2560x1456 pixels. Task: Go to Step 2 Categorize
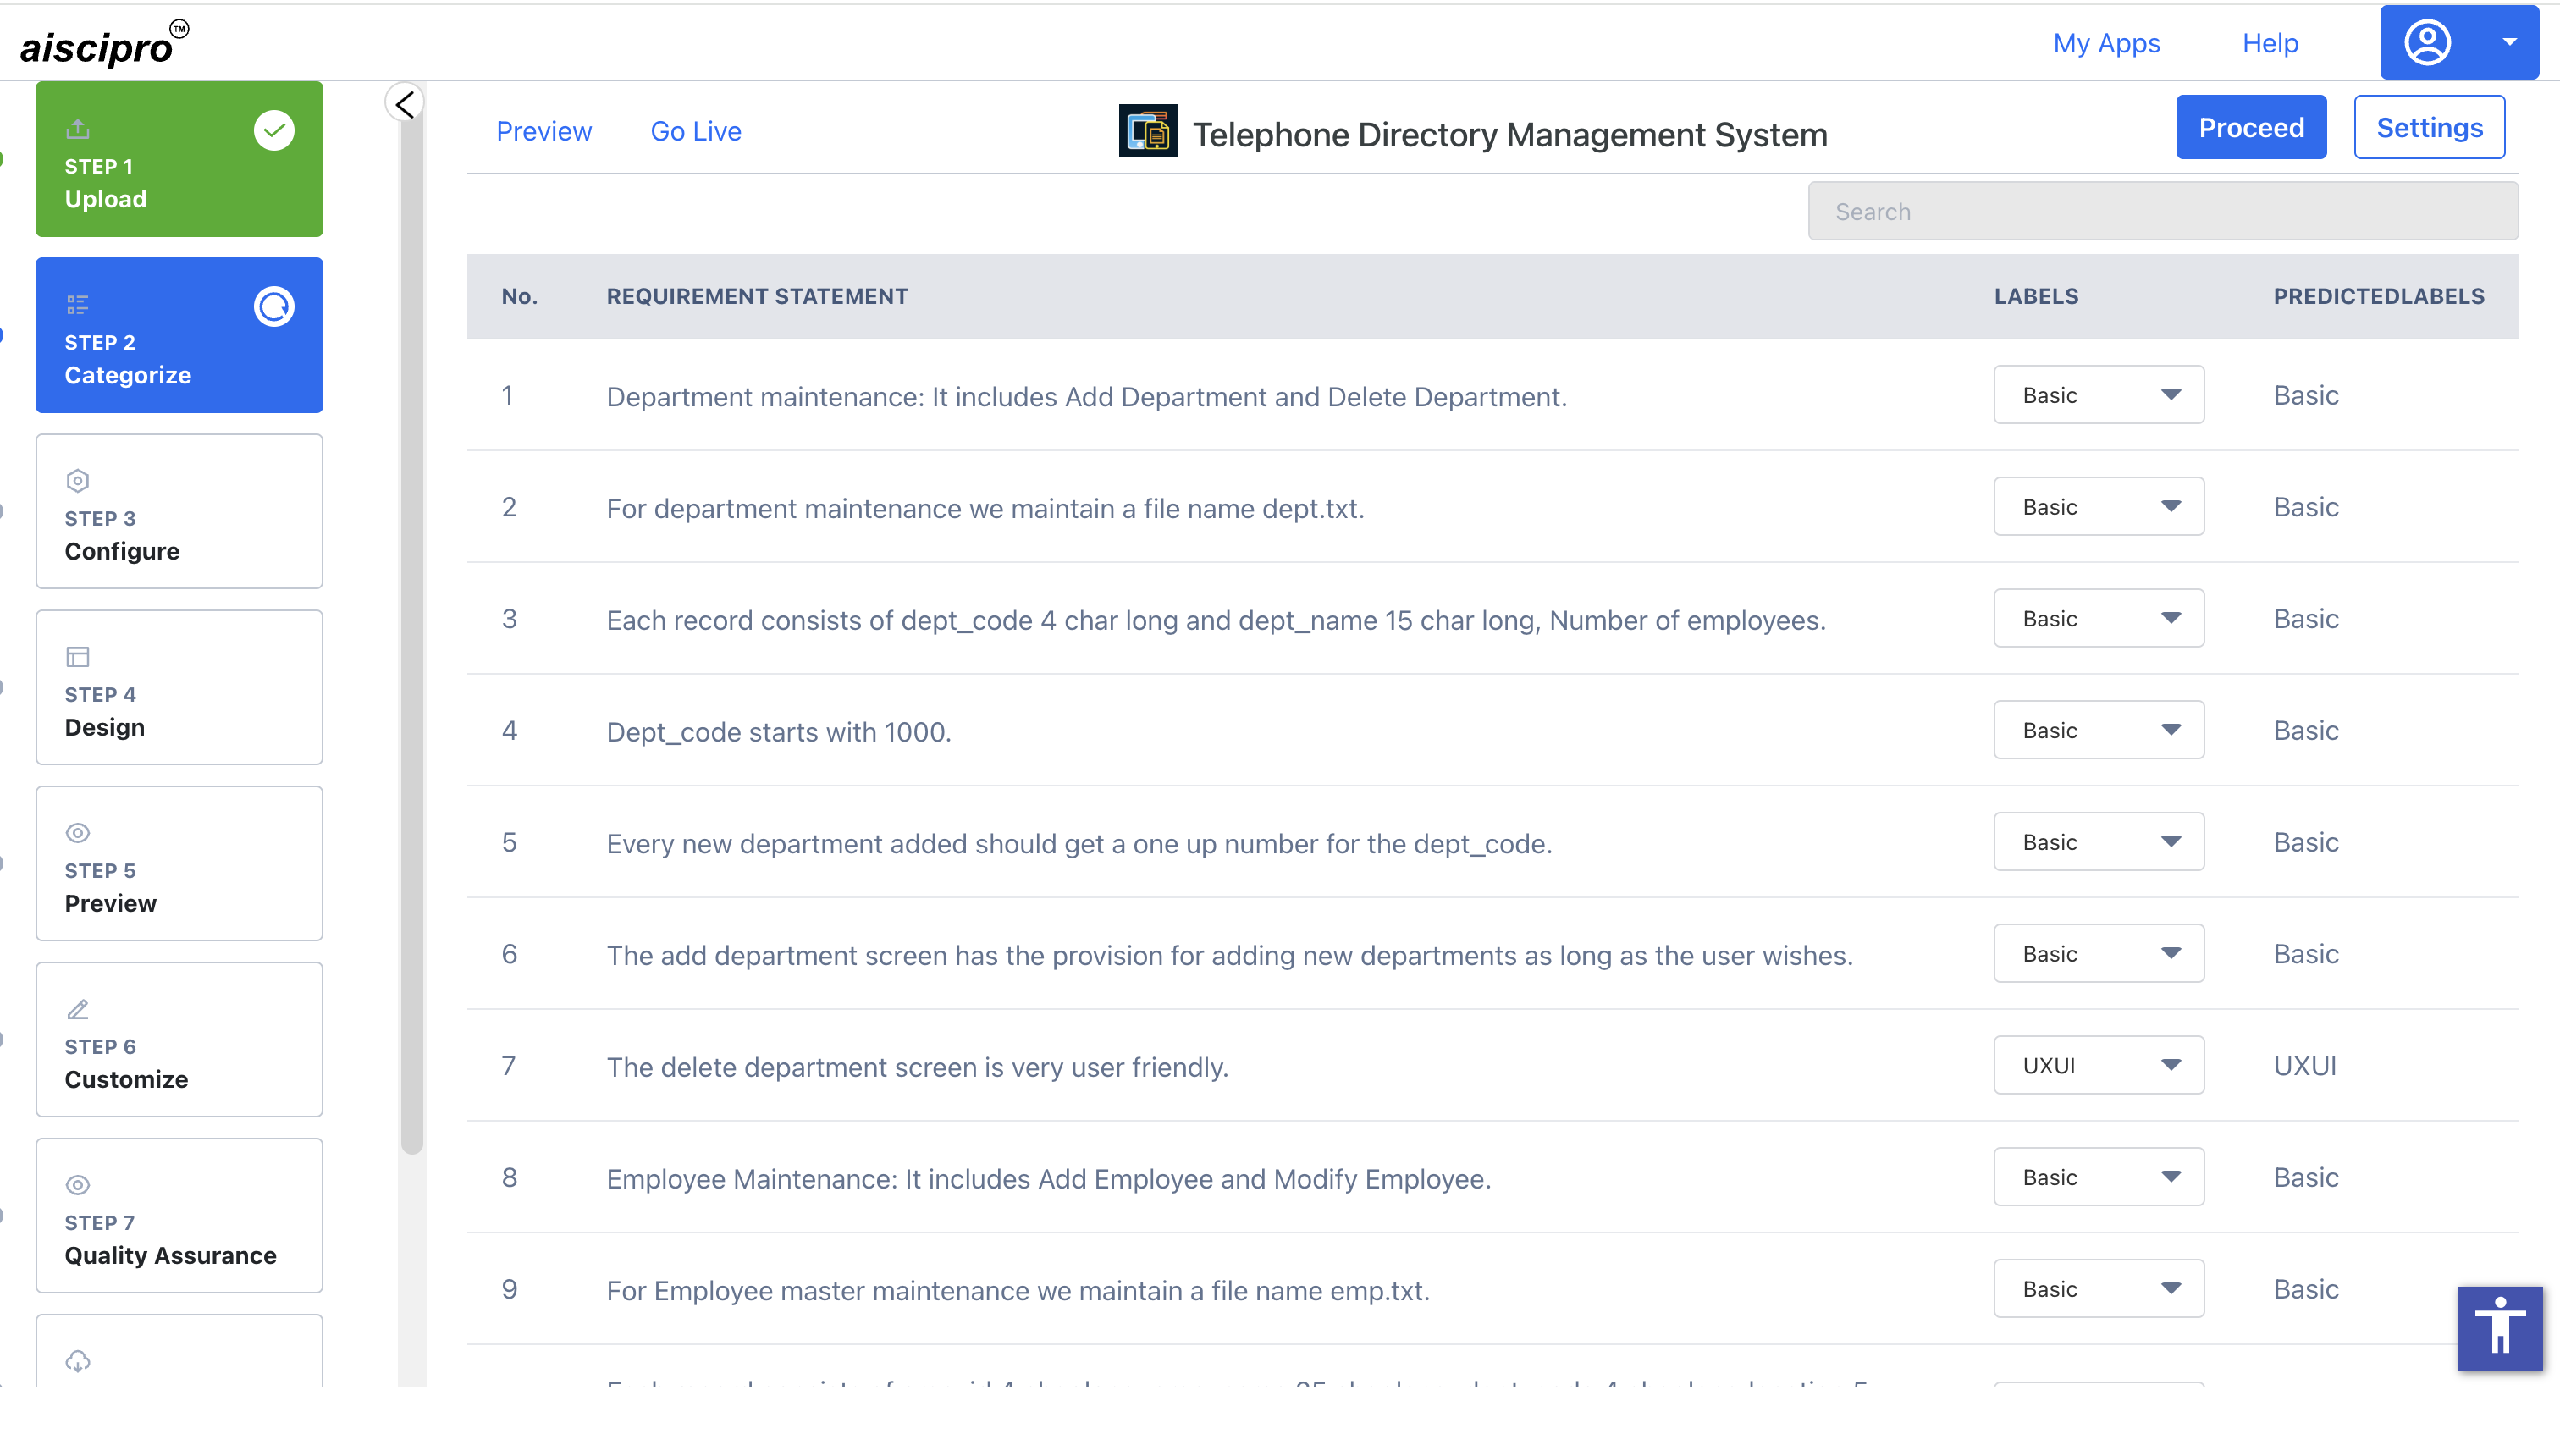tap(179, 335)
